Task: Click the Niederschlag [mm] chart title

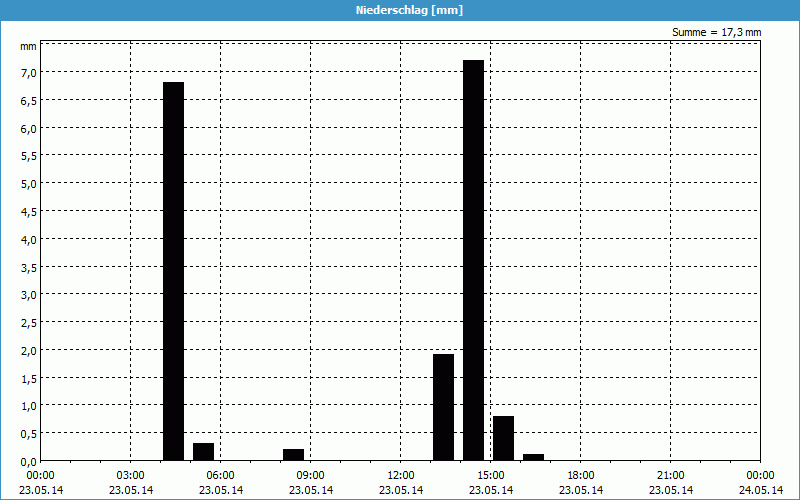Action: [409, 10]
